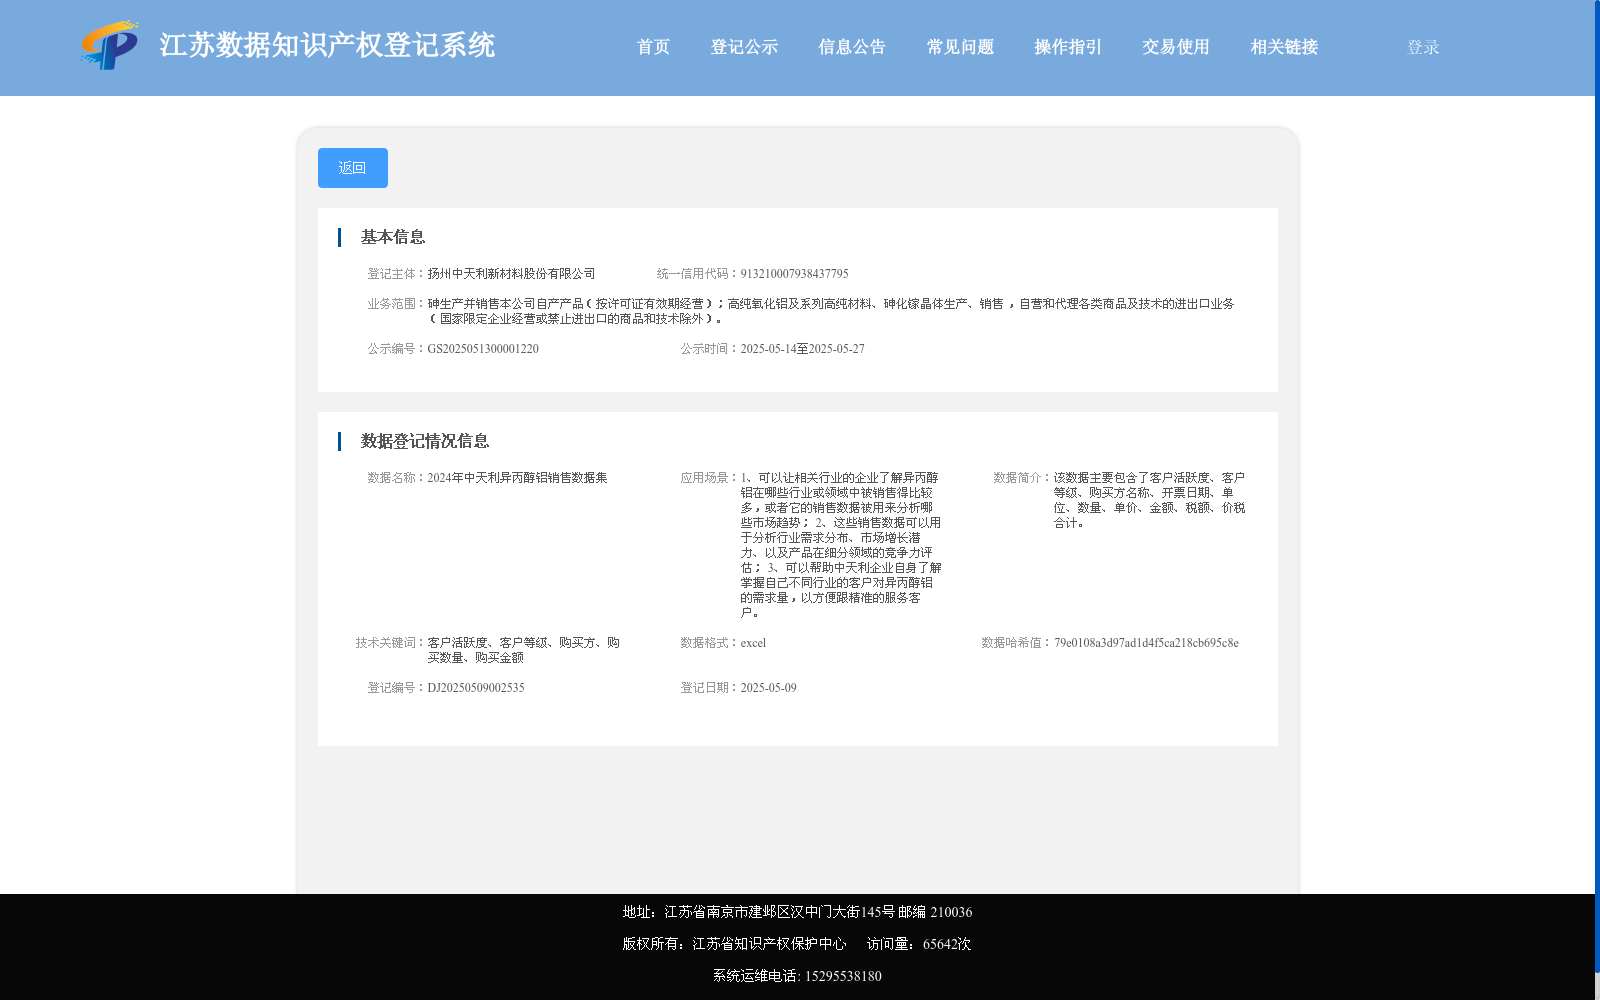Select the 数据登记情况信息 section heading

[x=425, y=441]
